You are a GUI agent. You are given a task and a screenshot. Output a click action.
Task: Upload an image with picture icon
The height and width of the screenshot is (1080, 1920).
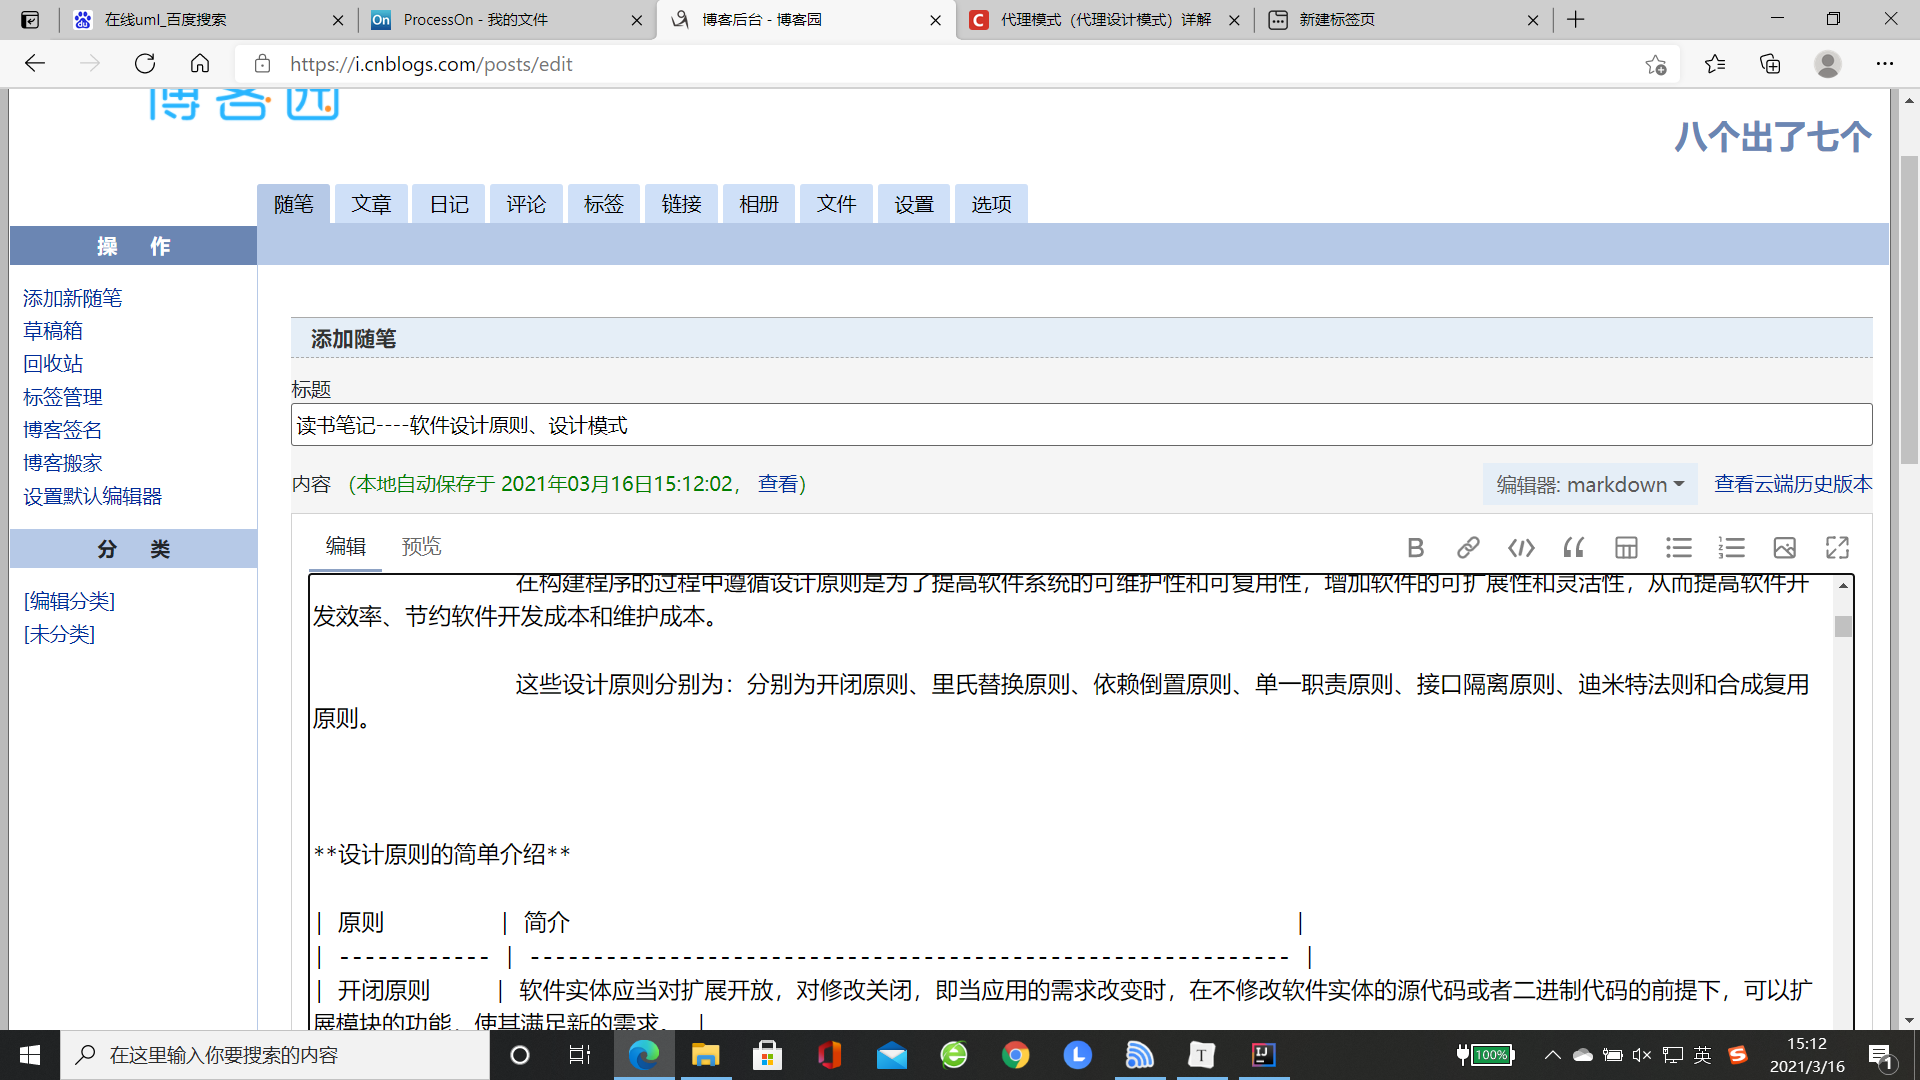pos(1784,547)
